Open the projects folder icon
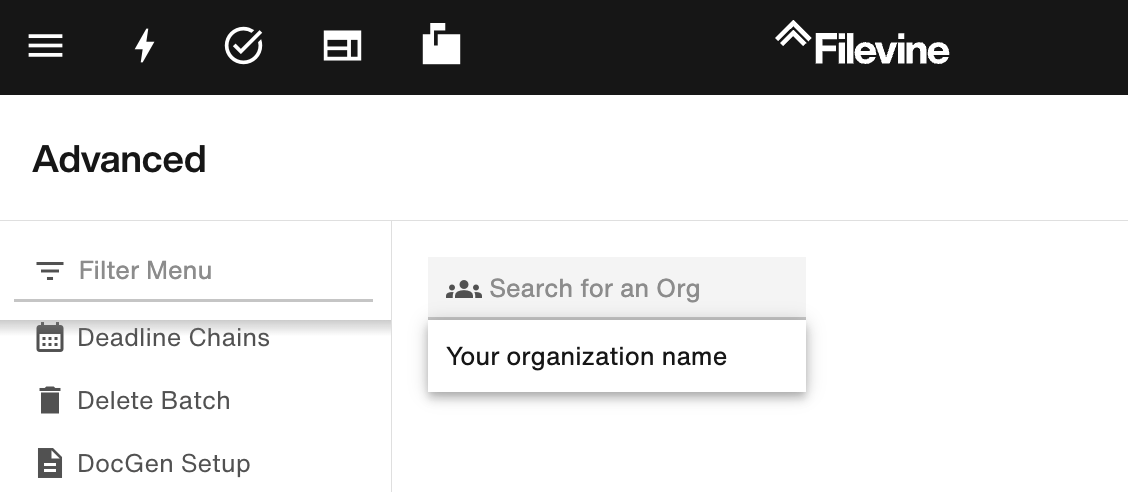The image size is (1128, 492). coord(441,44)
